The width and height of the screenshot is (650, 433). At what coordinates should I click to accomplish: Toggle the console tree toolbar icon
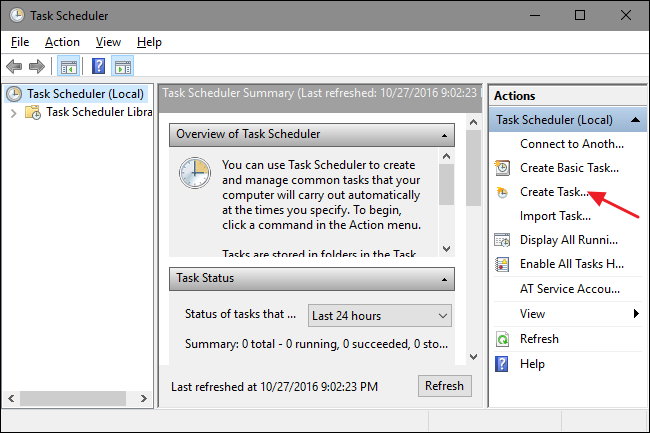click(68, 67)
